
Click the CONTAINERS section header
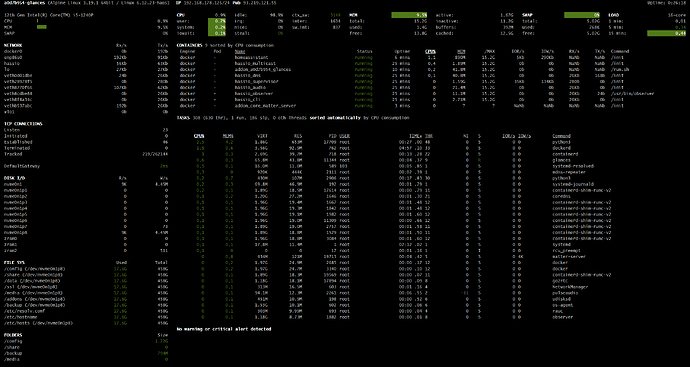189,45
